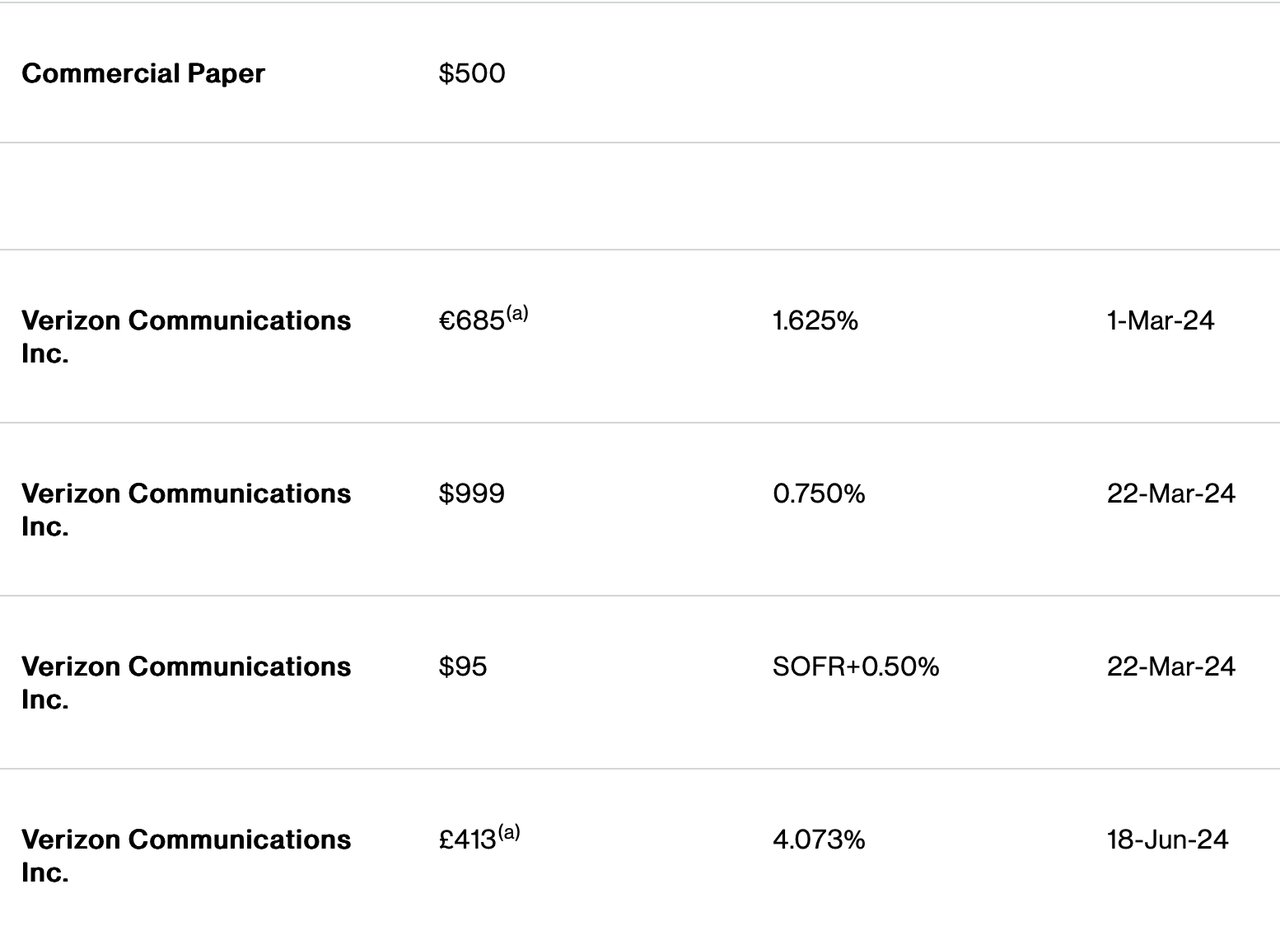Viewport: 1280px width, 931px height.
Task: Select the $95 principal amount
Action: click(463, 667)
